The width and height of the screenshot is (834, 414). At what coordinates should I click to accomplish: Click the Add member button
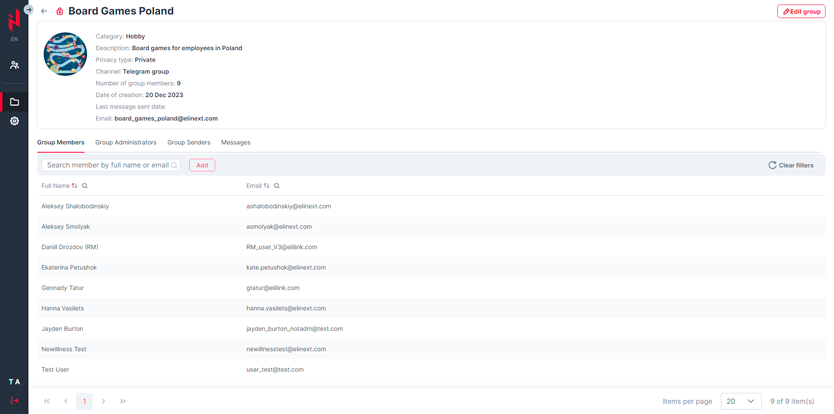(x=202, y=165)
